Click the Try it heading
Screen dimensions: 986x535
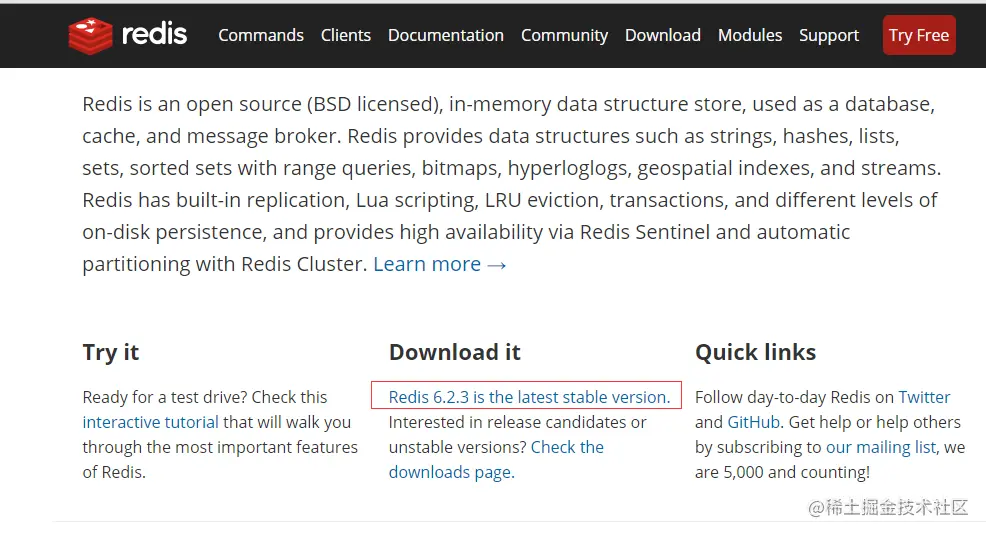point(111,352)
